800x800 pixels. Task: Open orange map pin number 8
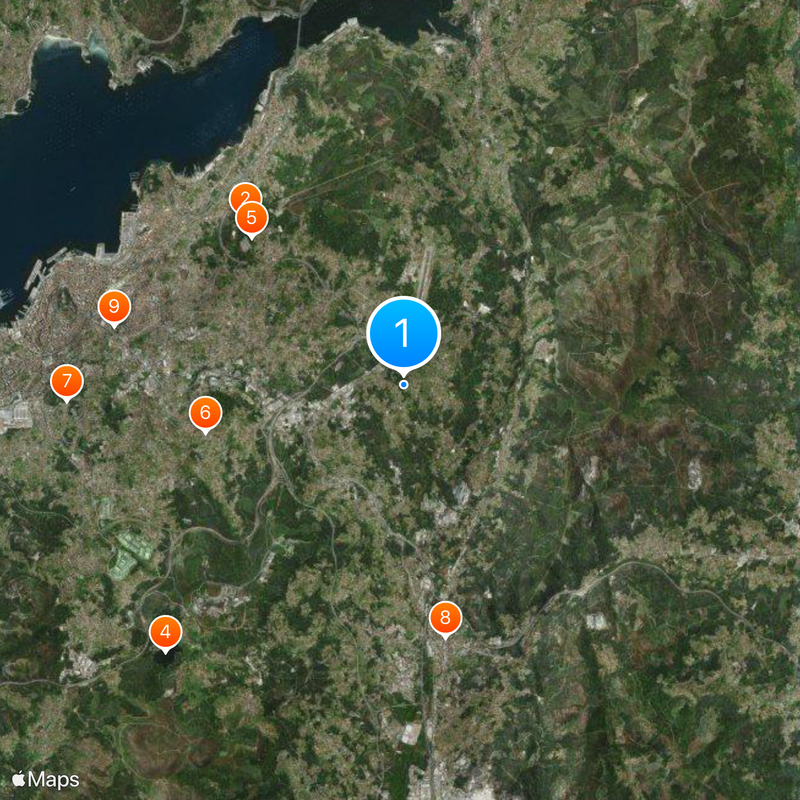click(x=445, y=618)
